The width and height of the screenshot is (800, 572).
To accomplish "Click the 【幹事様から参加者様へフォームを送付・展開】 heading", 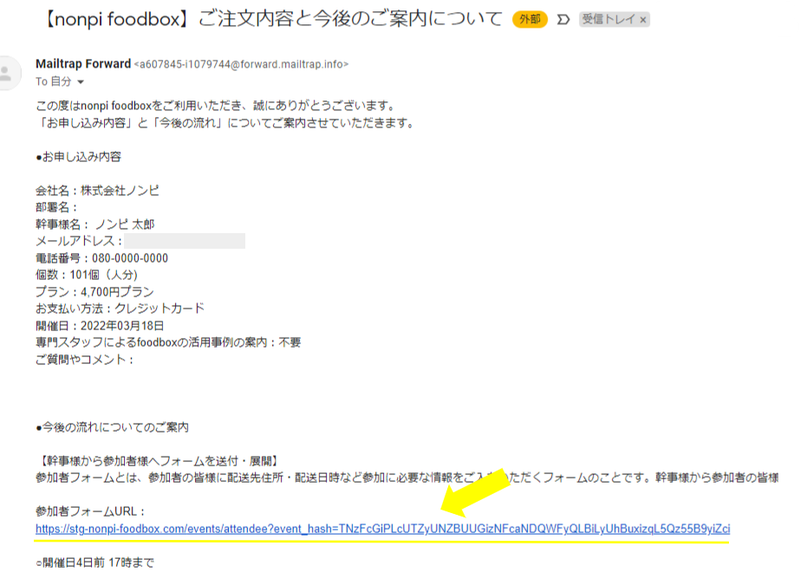I will [158, 461].
